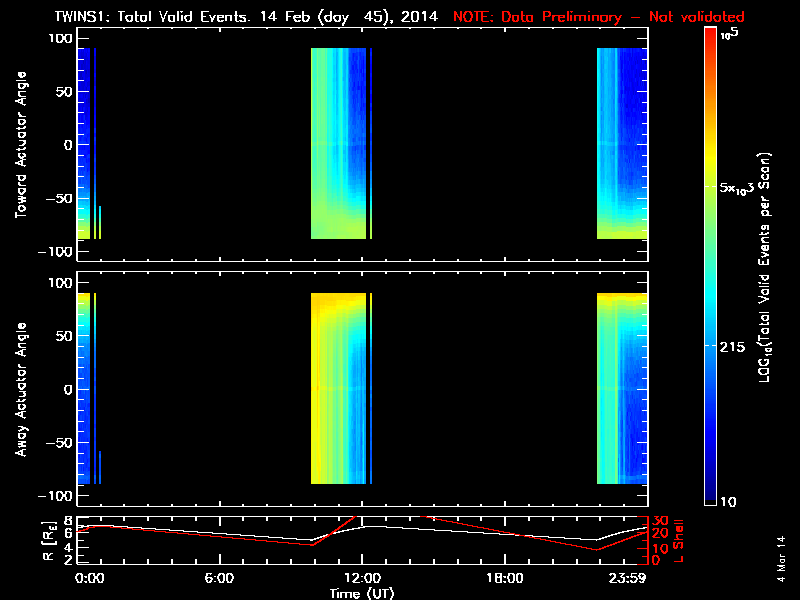Screen dimensions: 800x600
Task: Select the '215' color bar label
Action: point(732,347)
